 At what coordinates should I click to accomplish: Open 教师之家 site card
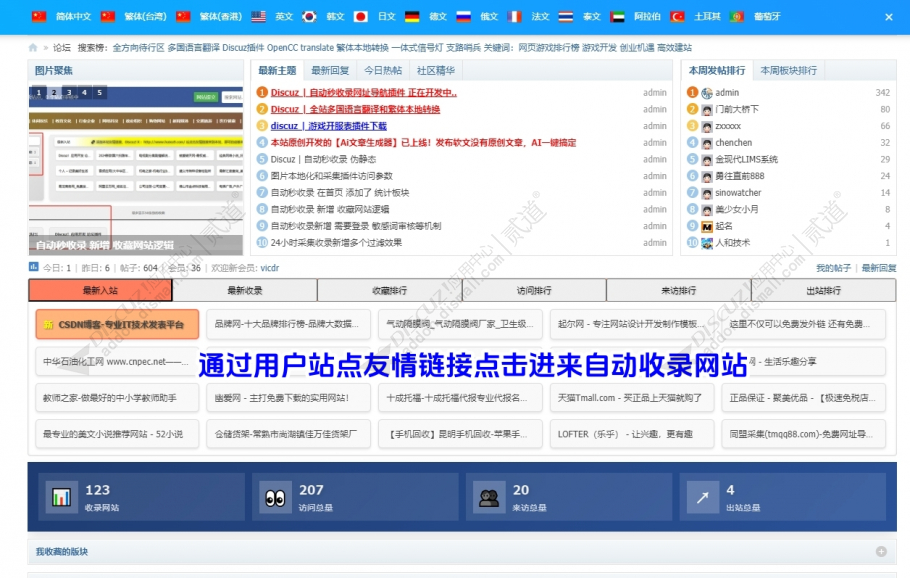coord(117,398)
